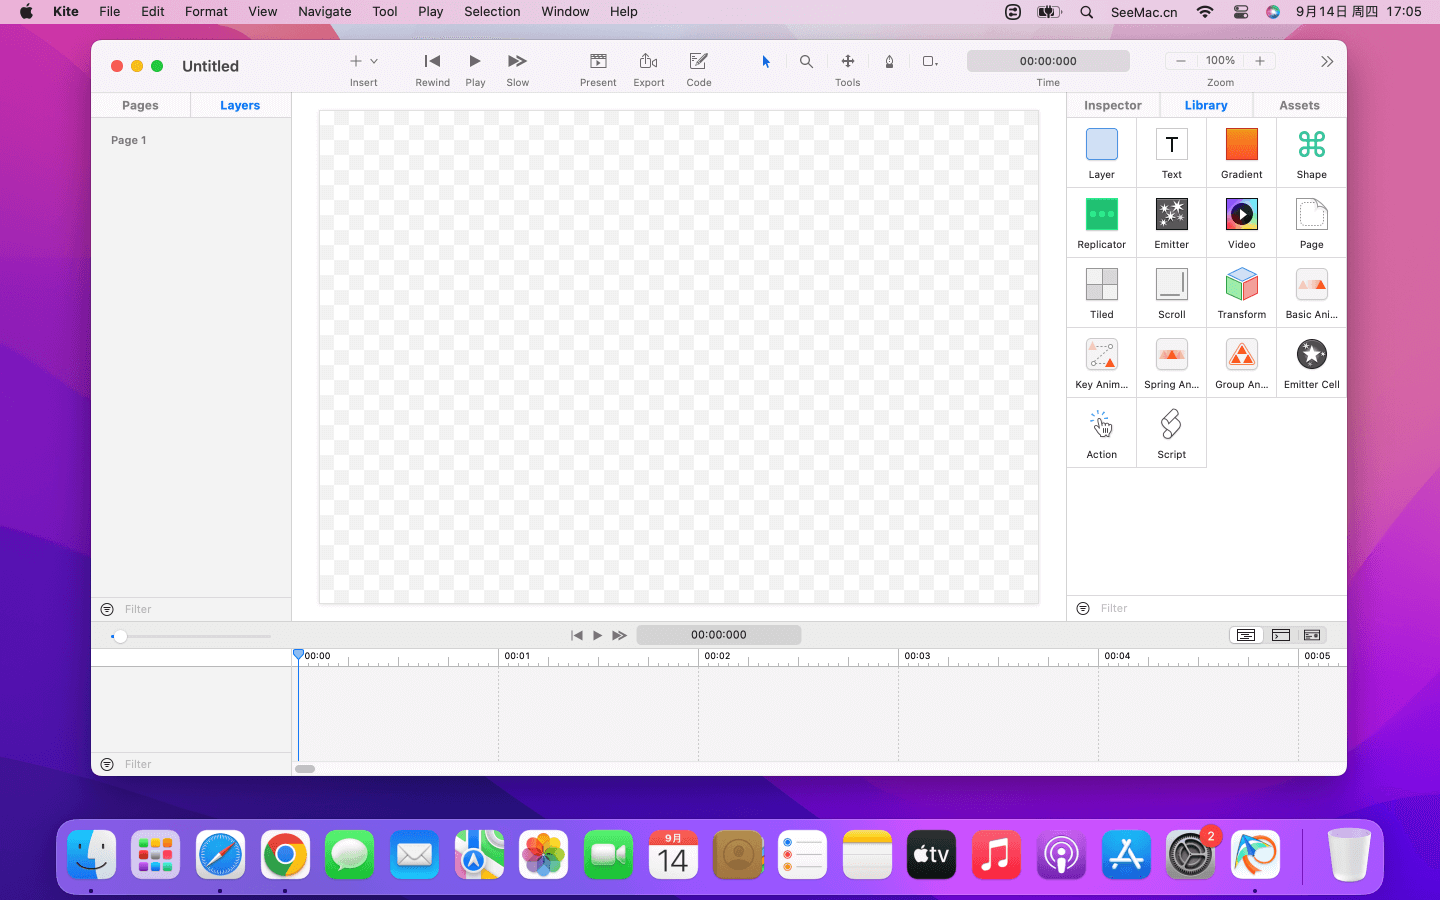
Task: Open the Navigate menu
Action: [324, 12]
